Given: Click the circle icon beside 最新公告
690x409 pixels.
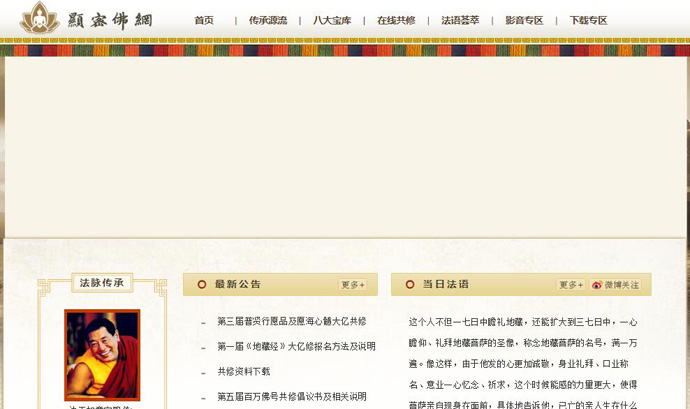Looking at the screenshot, I should [202, 285].
